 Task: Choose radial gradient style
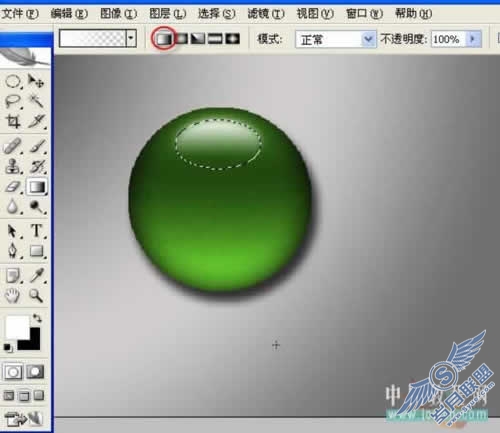pyautogui.click(x=182, y=39)
